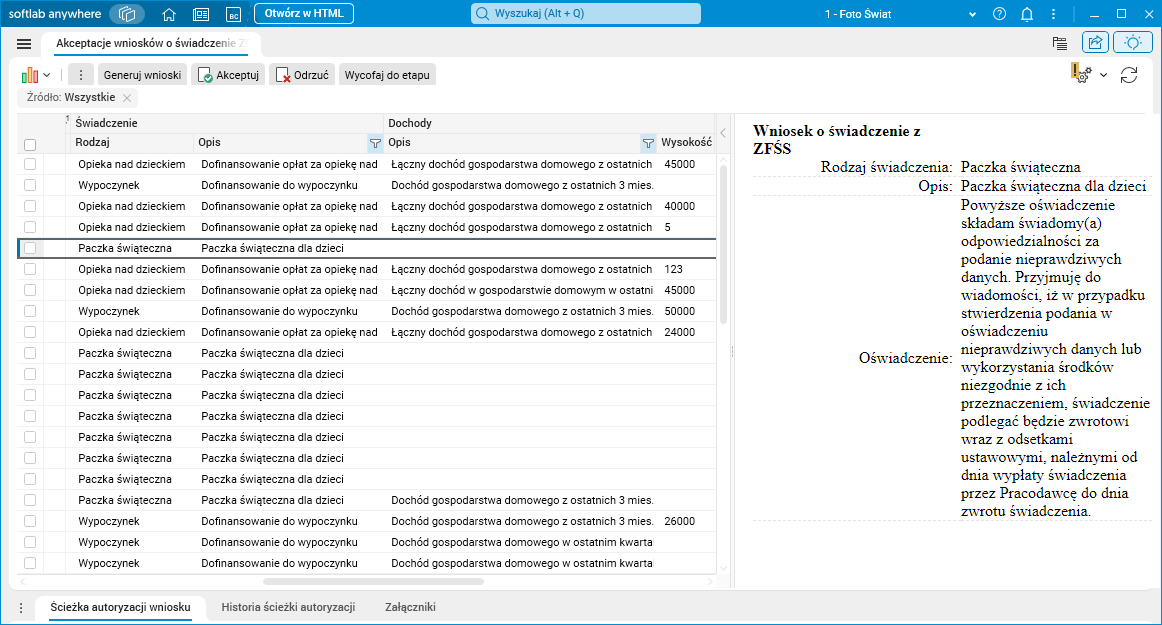Open notifications bell

click(x=1026, y=14)
